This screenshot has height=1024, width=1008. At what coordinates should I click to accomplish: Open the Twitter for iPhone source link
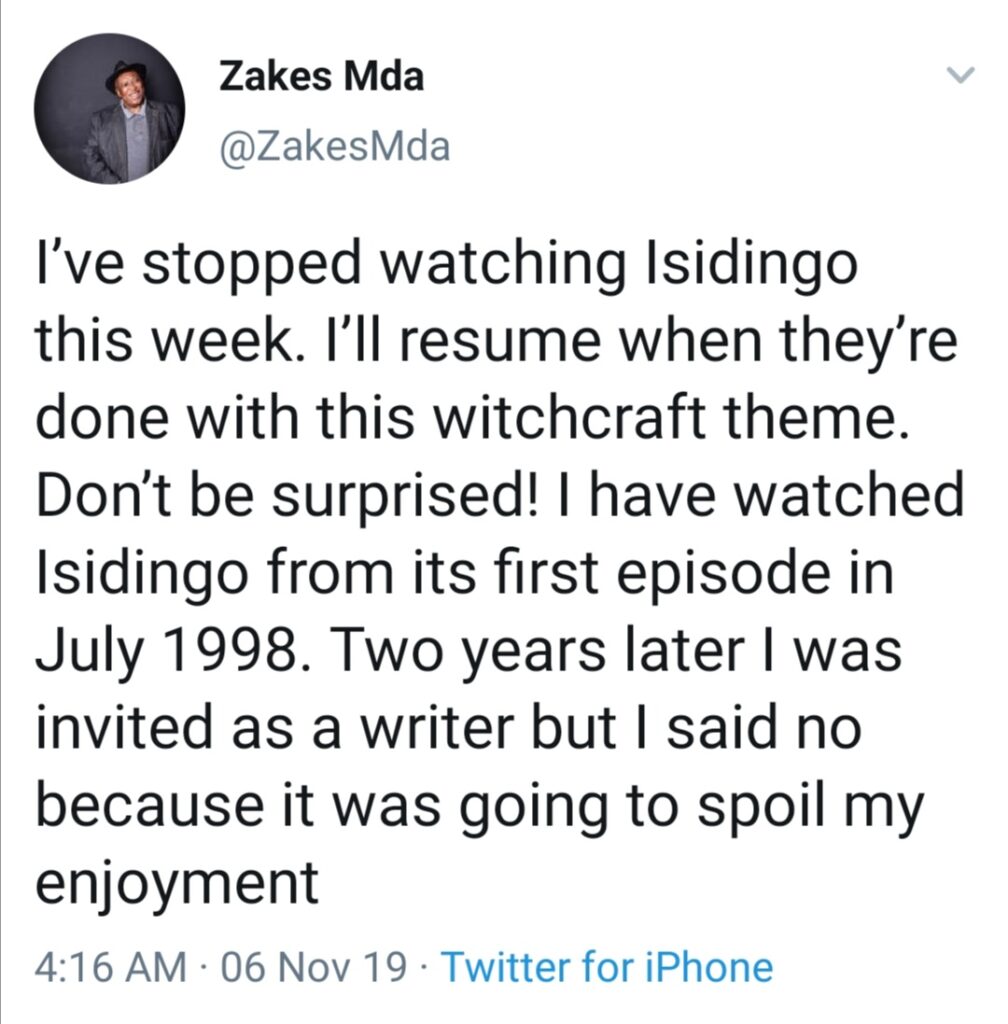(607, 967)
